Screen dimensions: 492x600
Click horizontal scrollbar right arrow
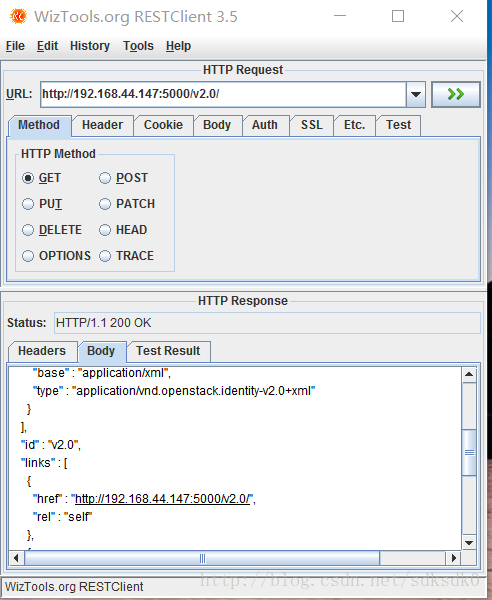click(454, 558)
